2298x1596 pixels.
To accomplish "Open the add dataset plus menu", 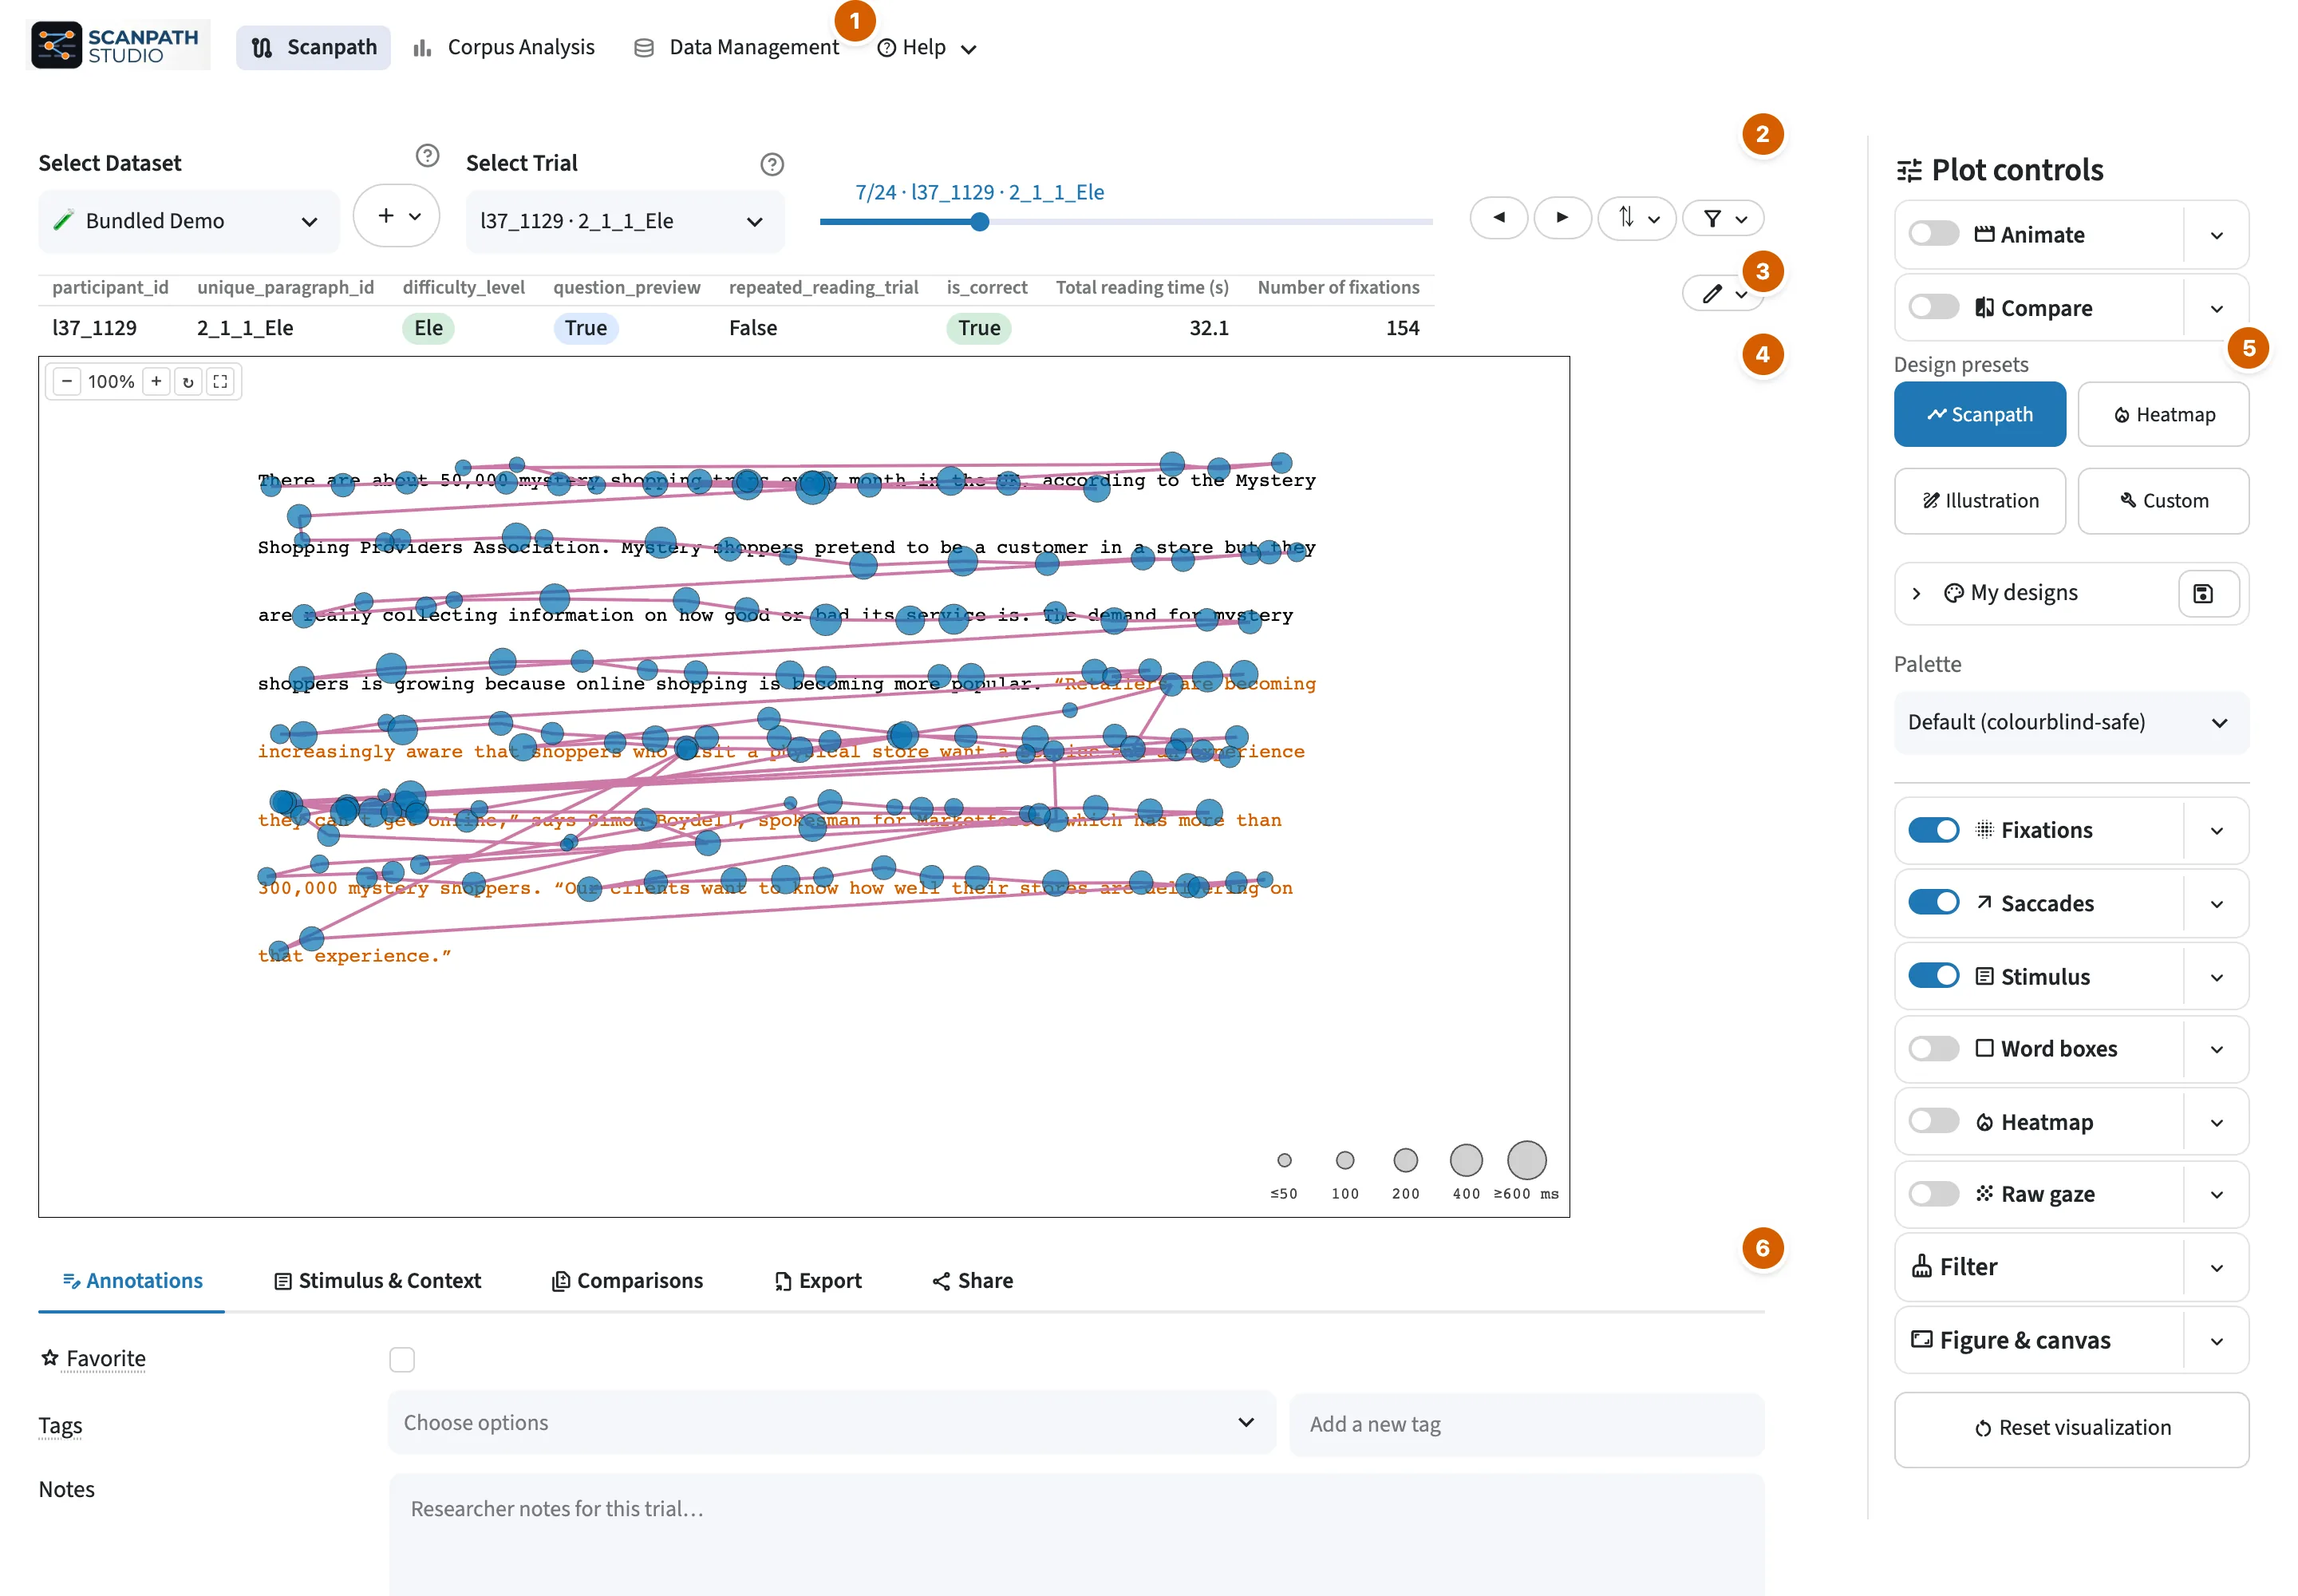I will (397, 216).
